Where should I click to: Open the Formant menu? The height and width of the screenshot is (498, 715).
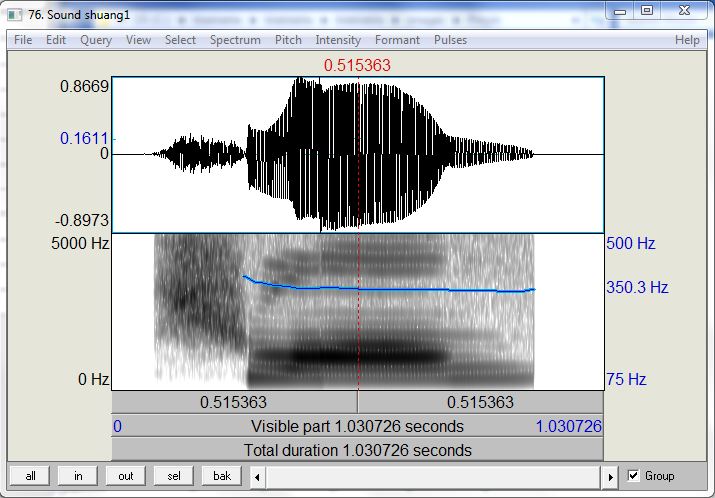(x=397, y=40)
